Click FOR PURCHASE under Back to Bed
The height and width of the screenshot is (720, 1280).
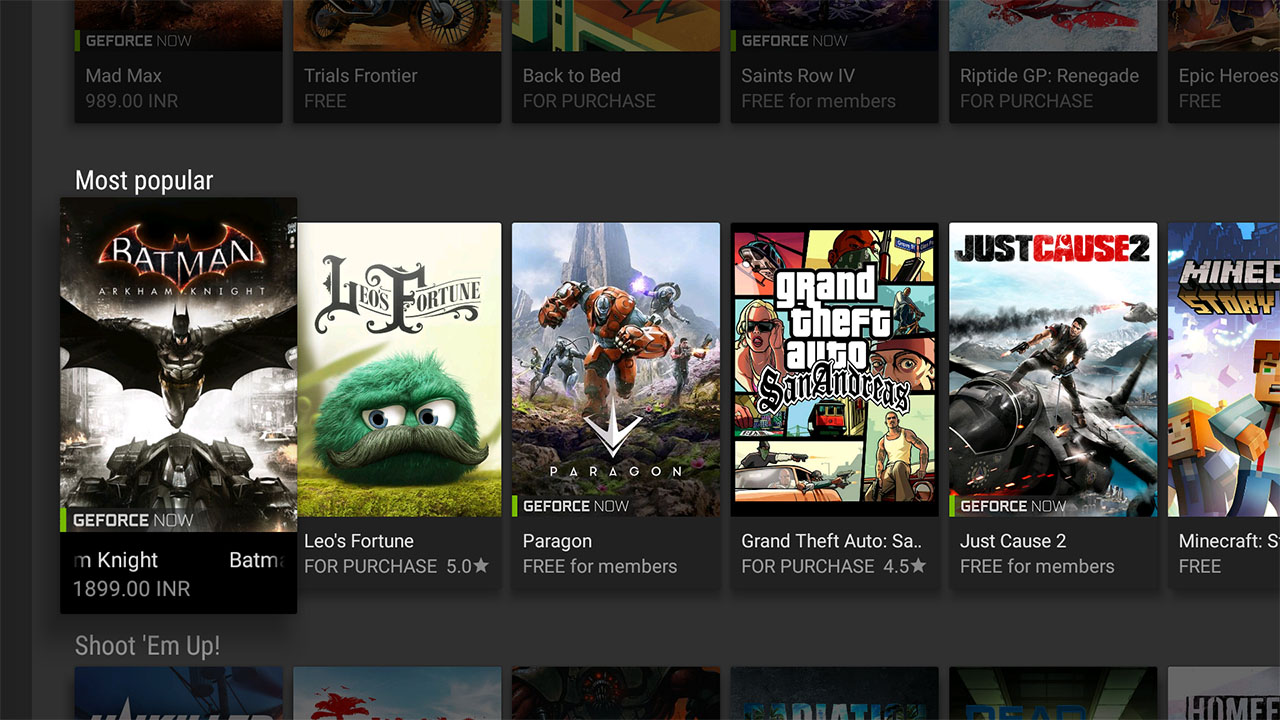pos(589,101)
